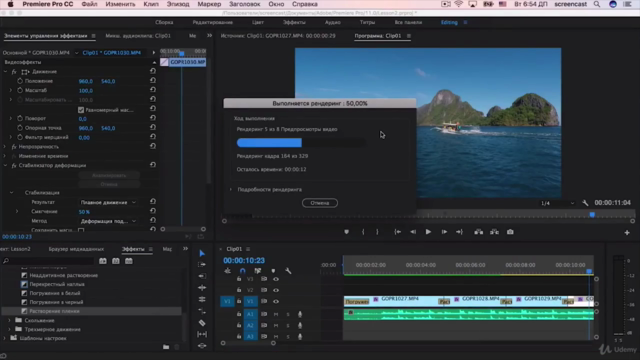
Task: Select Cross Dissolve transition item
Action: point(57,284)
